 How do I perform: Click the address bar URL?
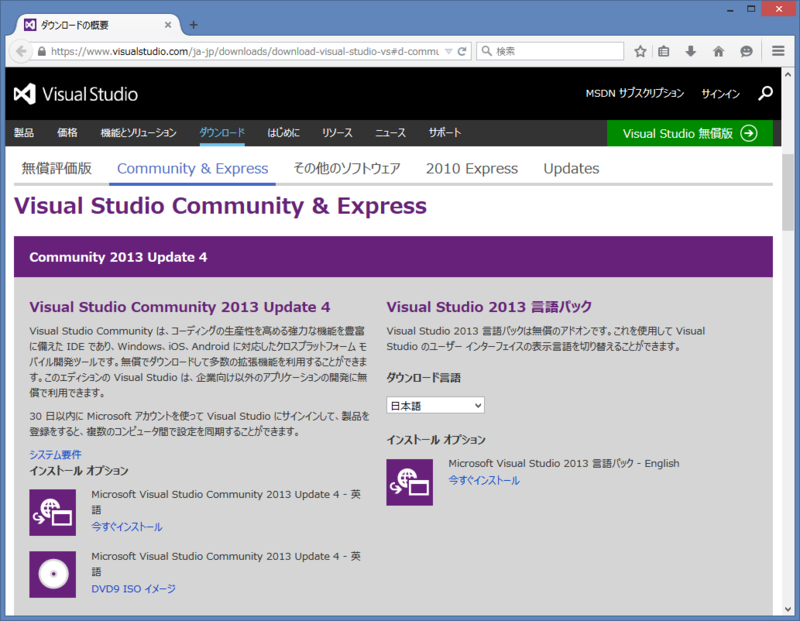tap(244, 51)
